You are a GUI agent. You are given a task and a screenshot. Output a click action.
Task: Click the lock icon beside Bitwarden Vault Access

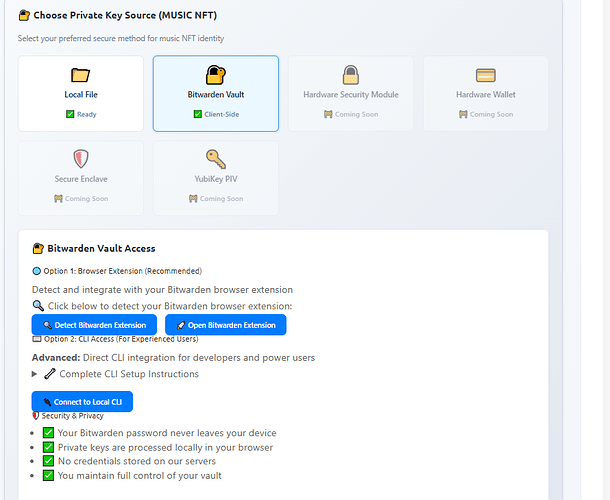[x=38, y=248]
